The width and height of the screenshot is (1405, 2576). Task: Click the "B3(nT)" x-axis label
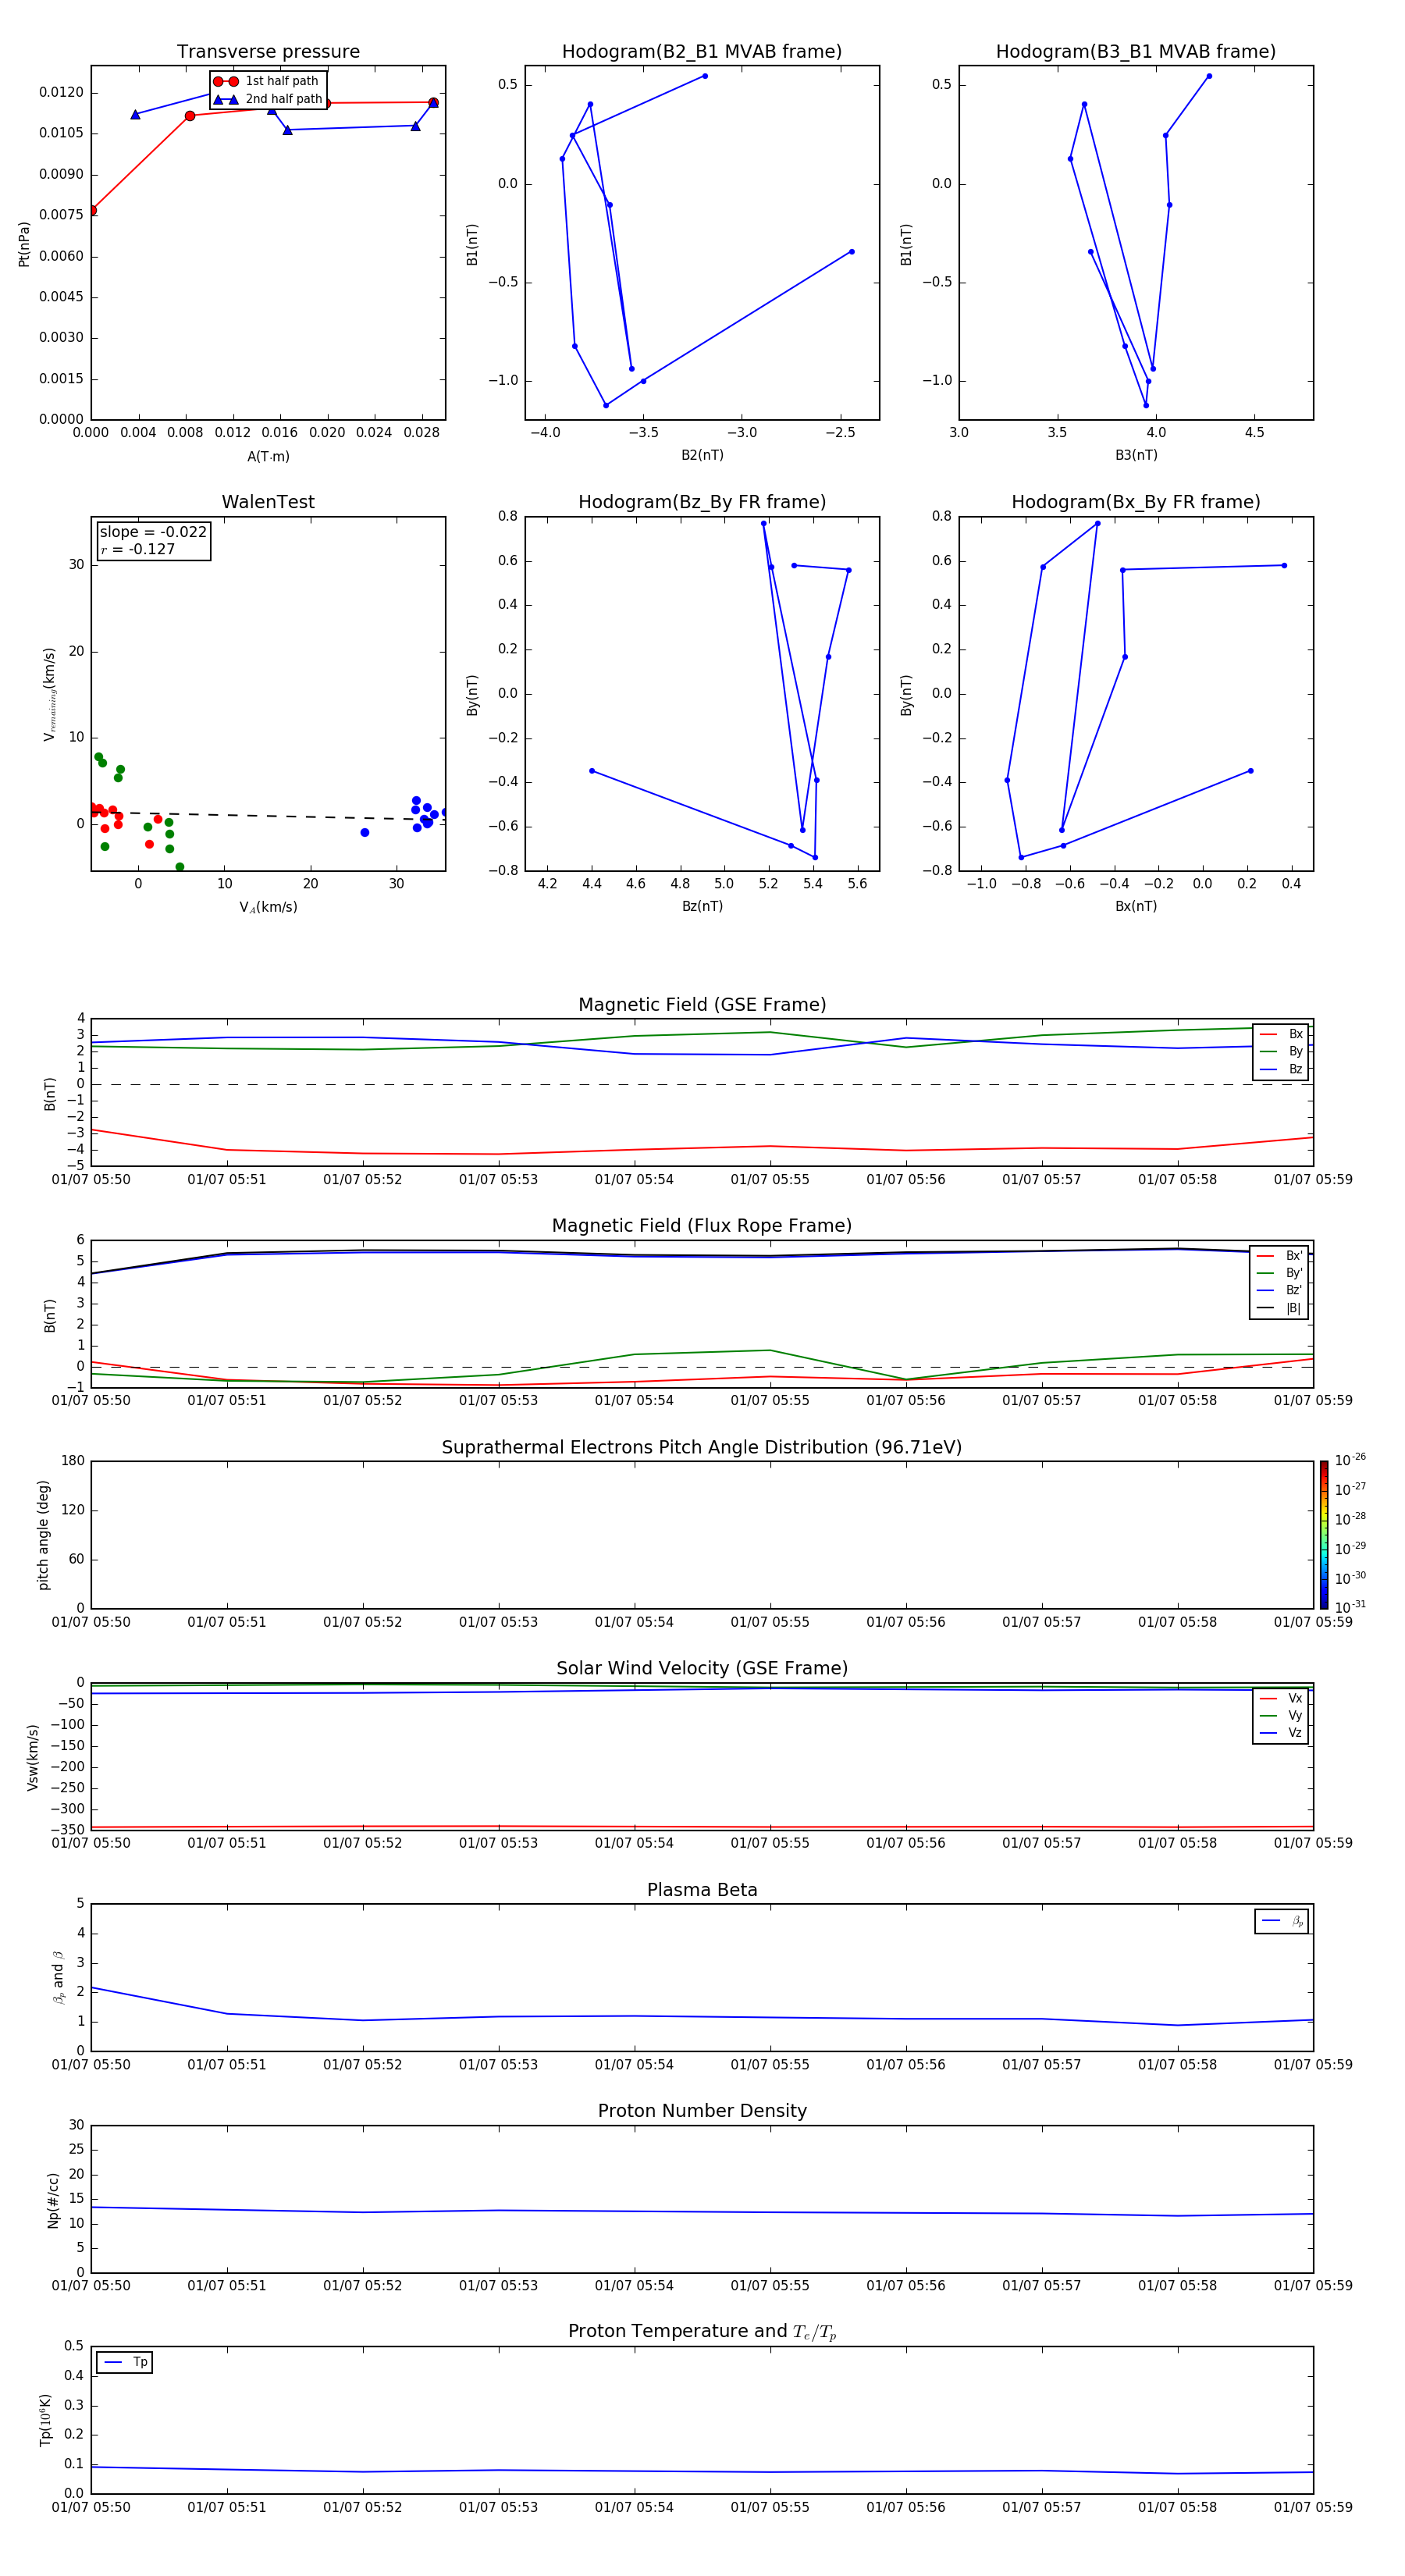(x=1136, y=455)
